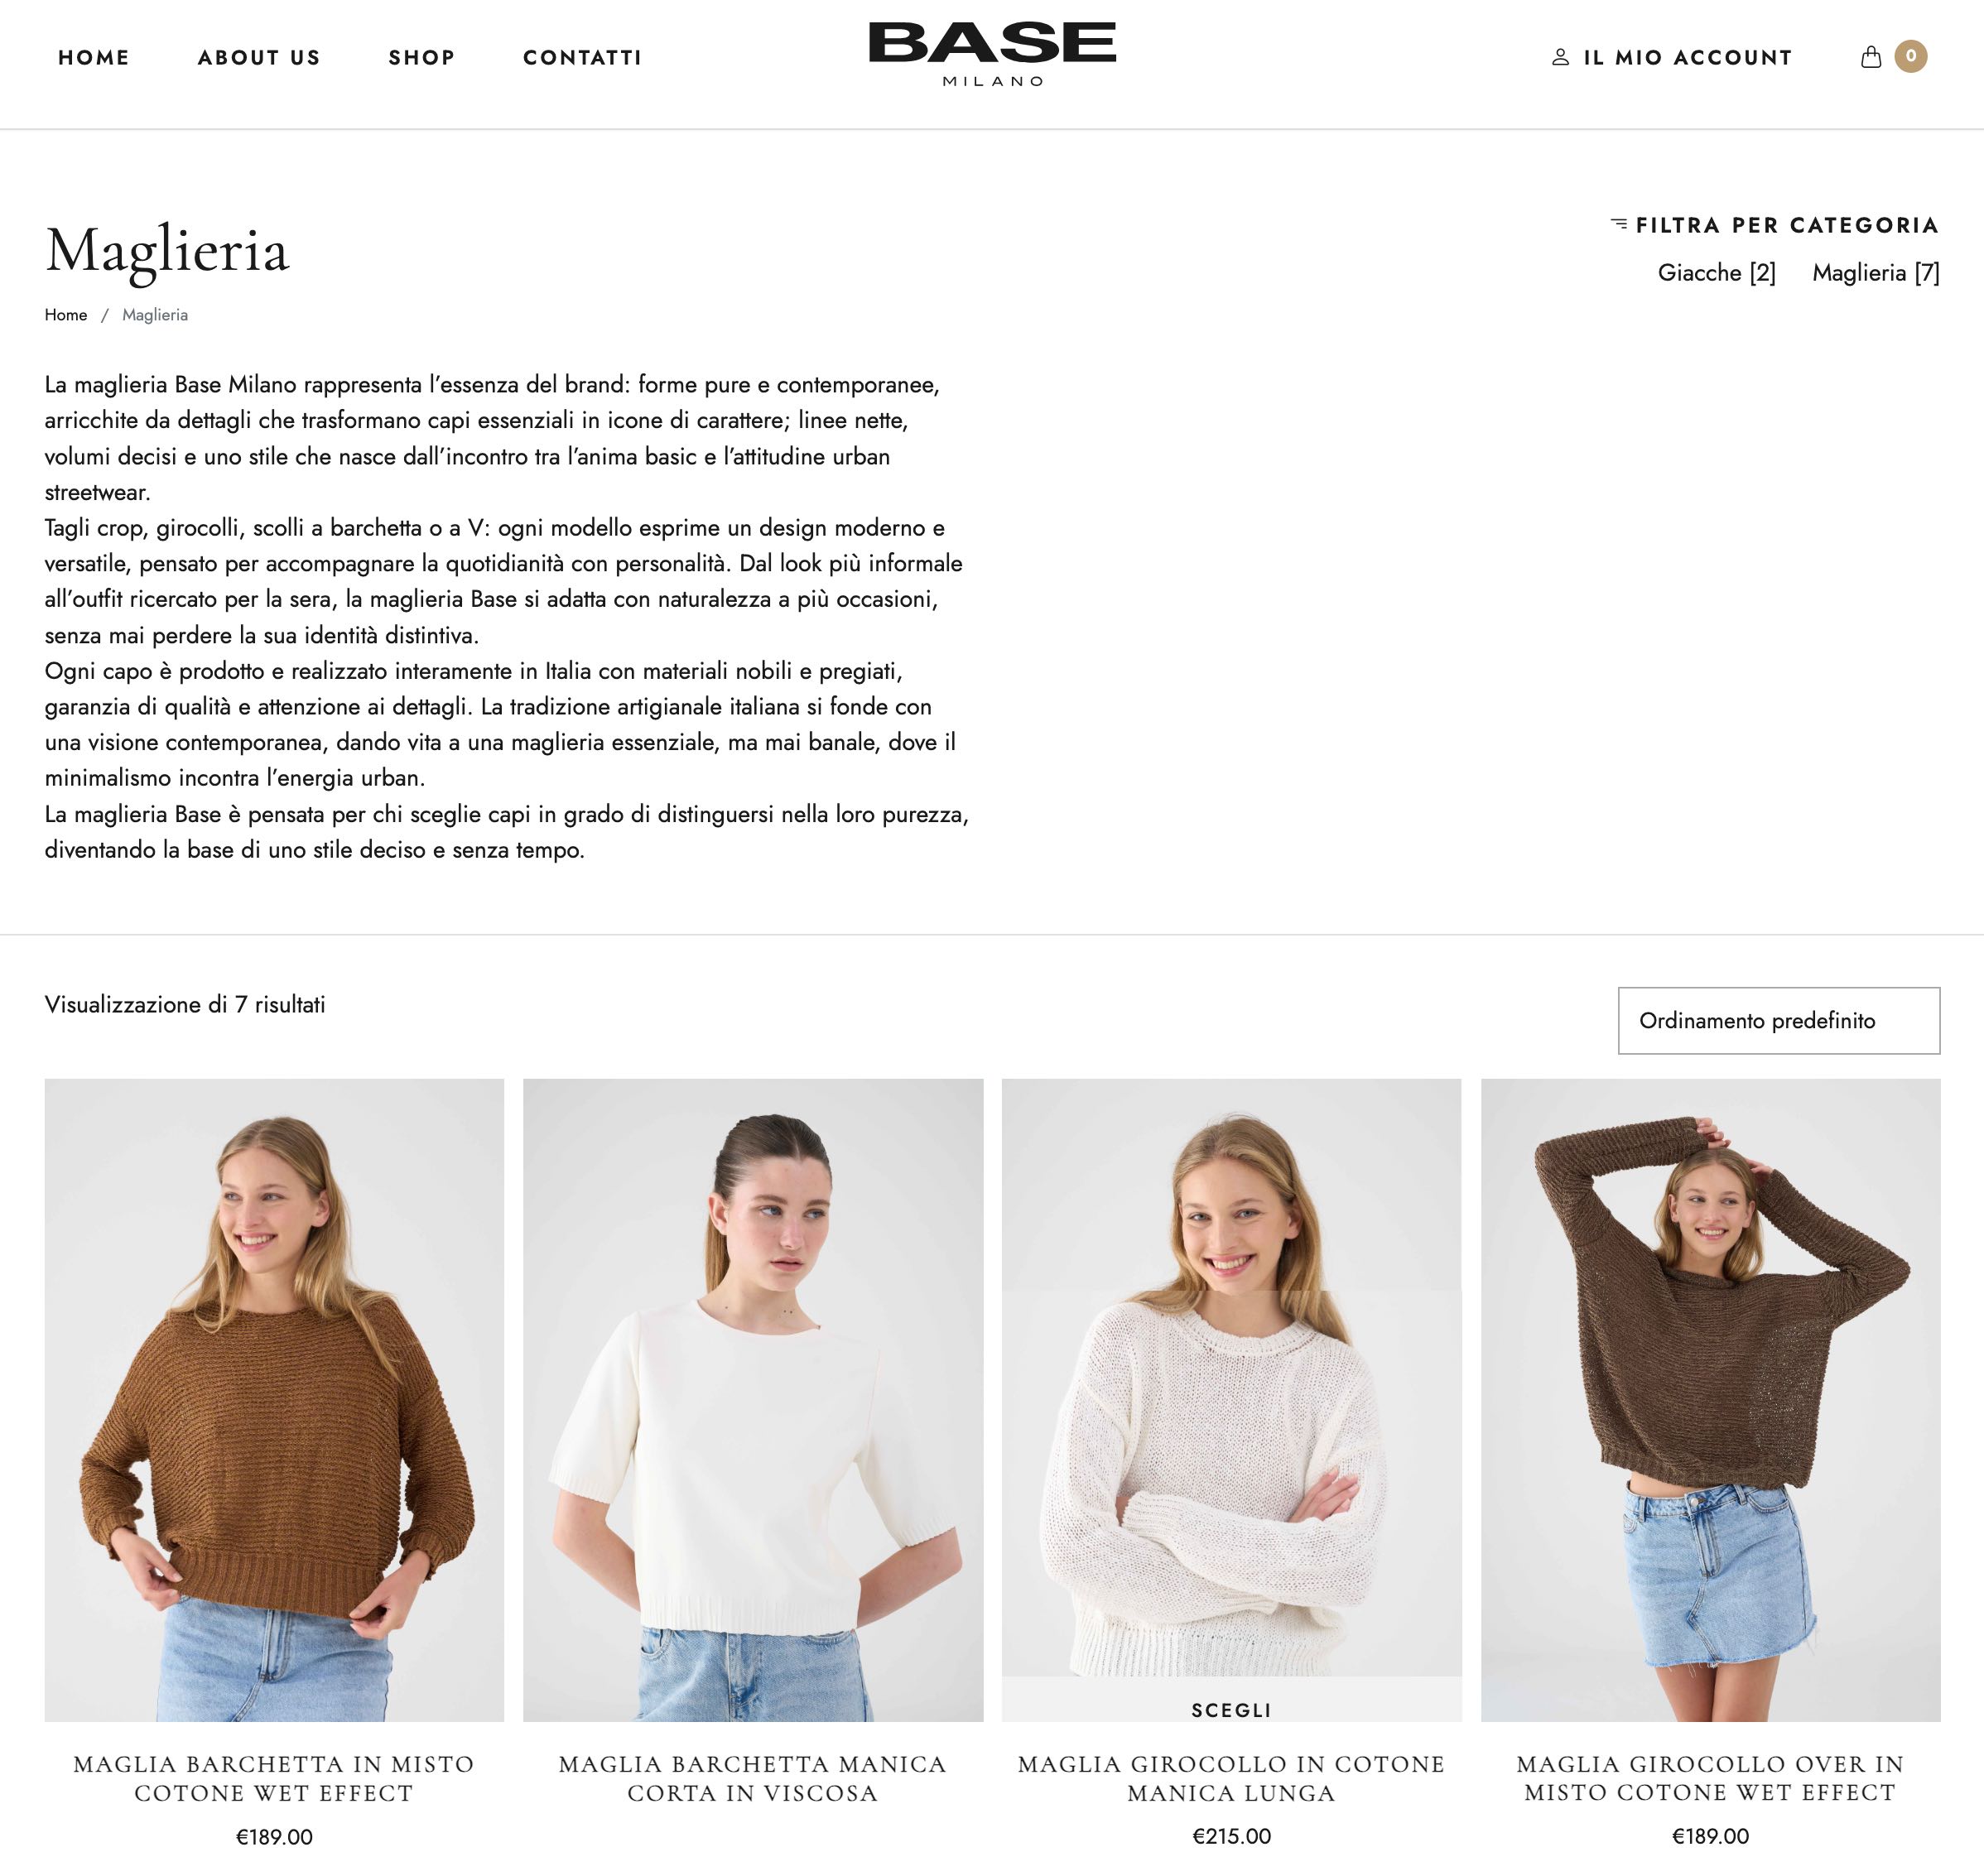Open the Ordinamento predefinito sorting dropdown

click(1778, 1020)
